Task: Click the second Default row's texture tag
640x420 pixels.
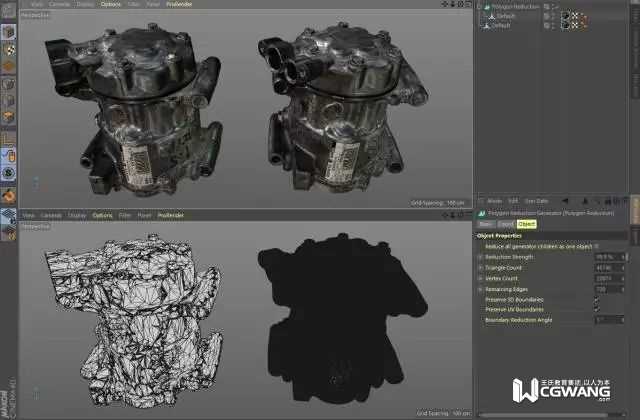Action: [566, 25]
